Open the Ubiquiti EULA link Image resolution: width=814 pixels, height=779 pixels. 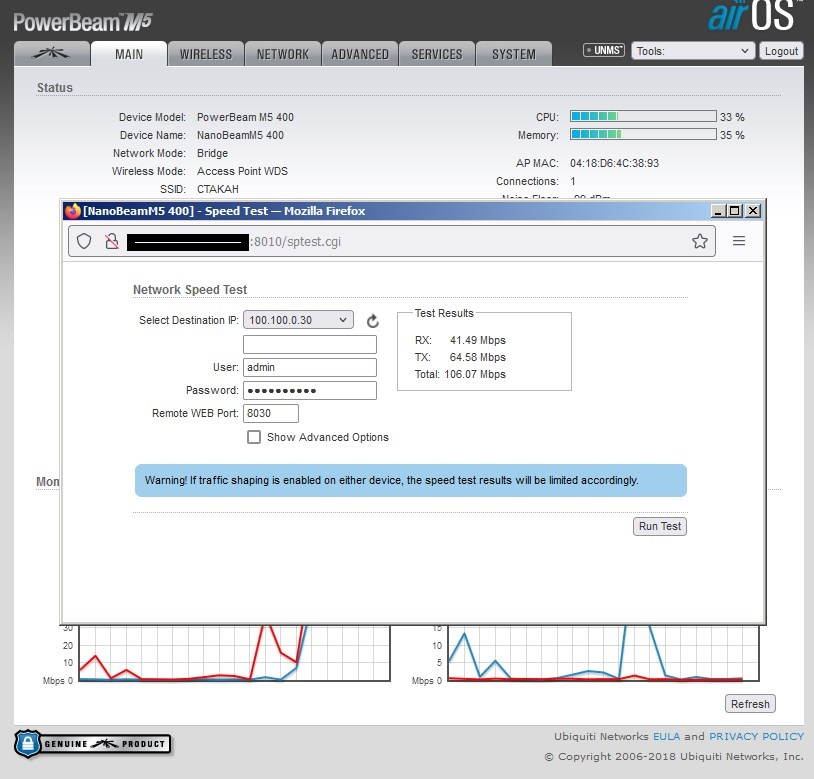pyautogui.click(x=666, y=736)
